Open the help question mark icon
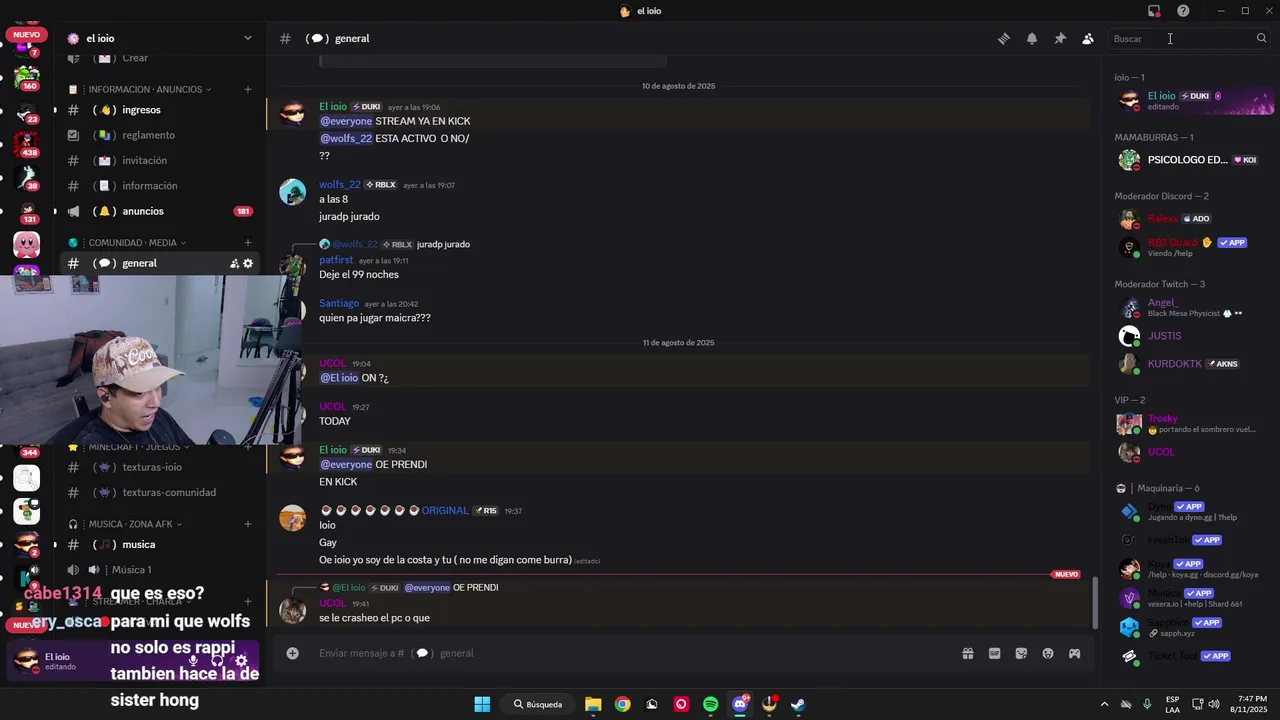Screen dimensions: 1280x720 click(x=1183, y=11)
